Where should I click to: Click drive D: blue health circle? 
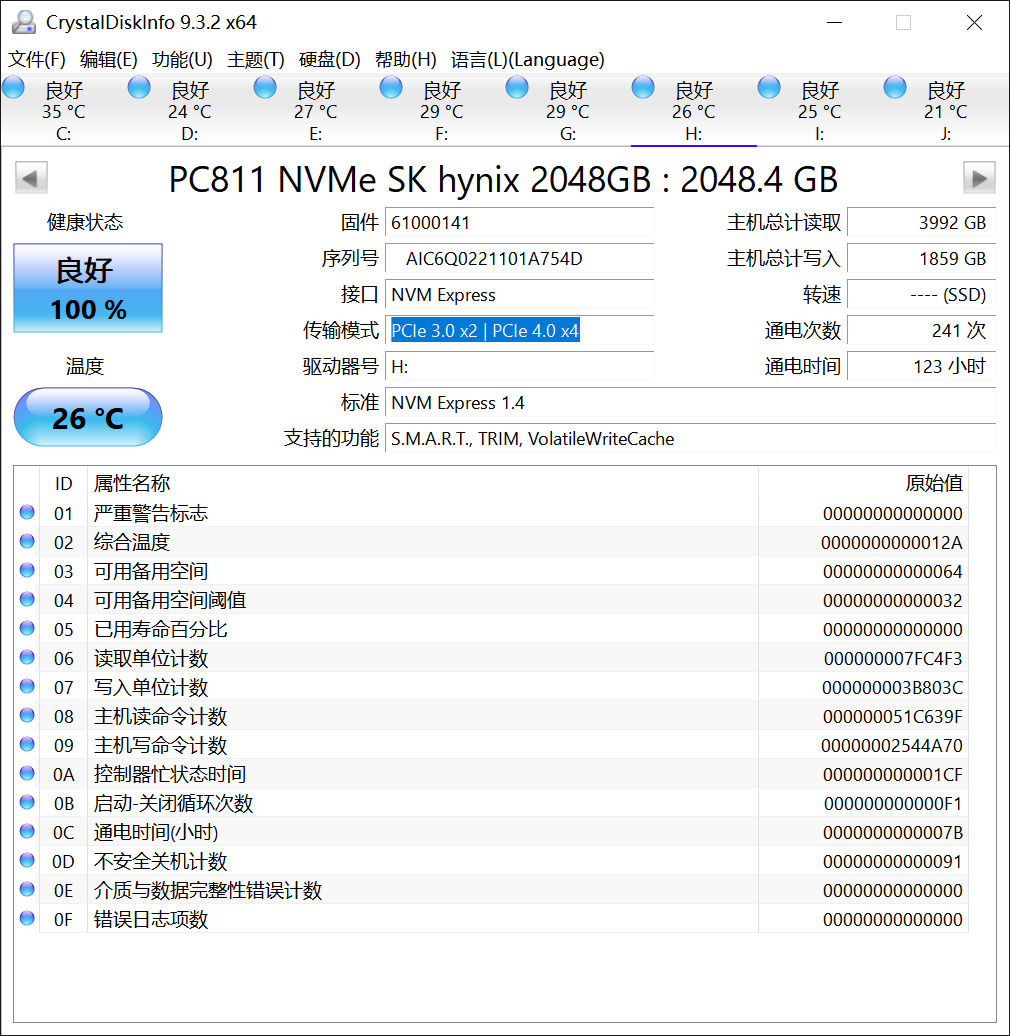(138, 87)
